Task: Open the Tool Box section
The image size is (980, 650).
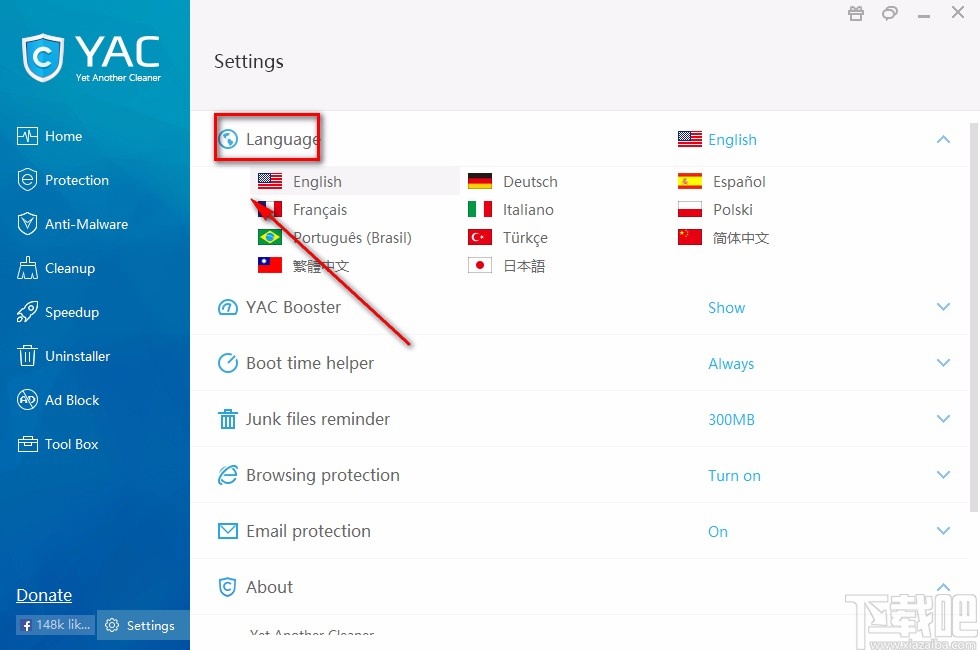Action: [x=58, y=444]
